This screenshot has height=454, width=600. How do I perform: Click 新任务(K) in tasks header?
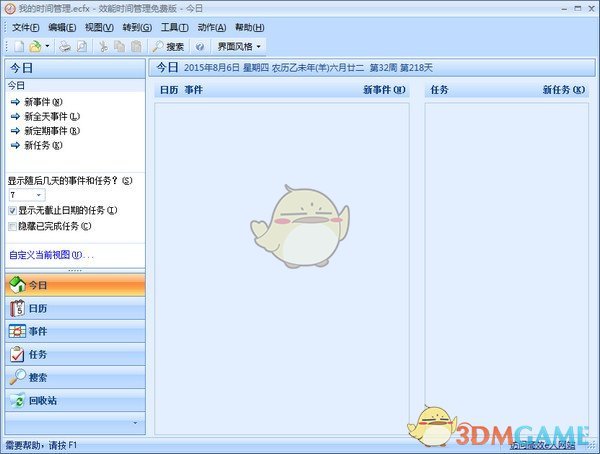point(564,90)
